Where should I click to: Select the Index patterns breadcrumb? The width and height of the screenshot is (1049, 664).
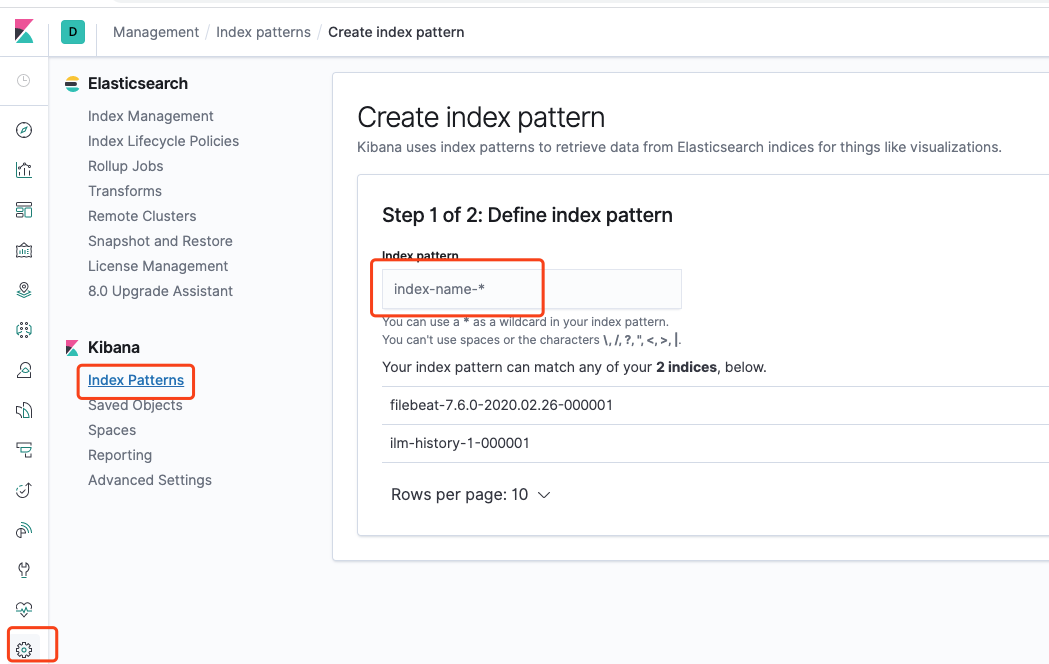(x=263, y=32)
